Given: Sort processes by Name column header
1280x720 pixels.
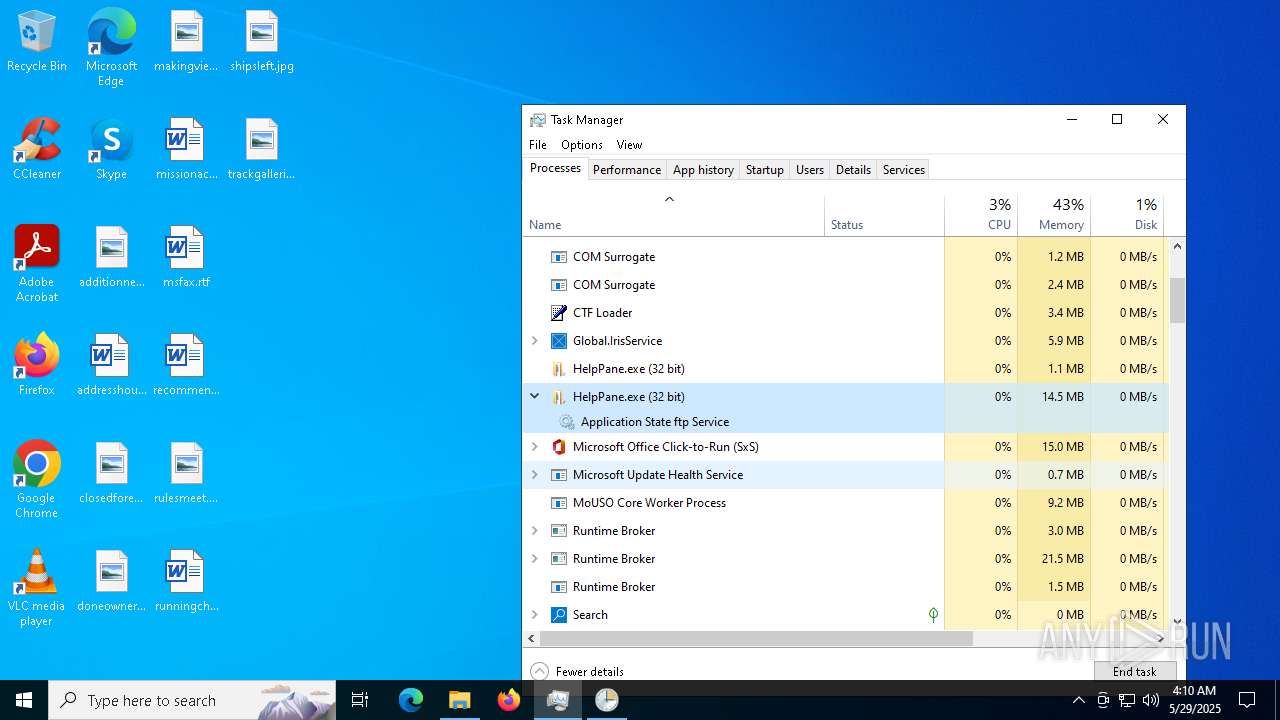Looking at the screenshot, I should tap(673, 213).
